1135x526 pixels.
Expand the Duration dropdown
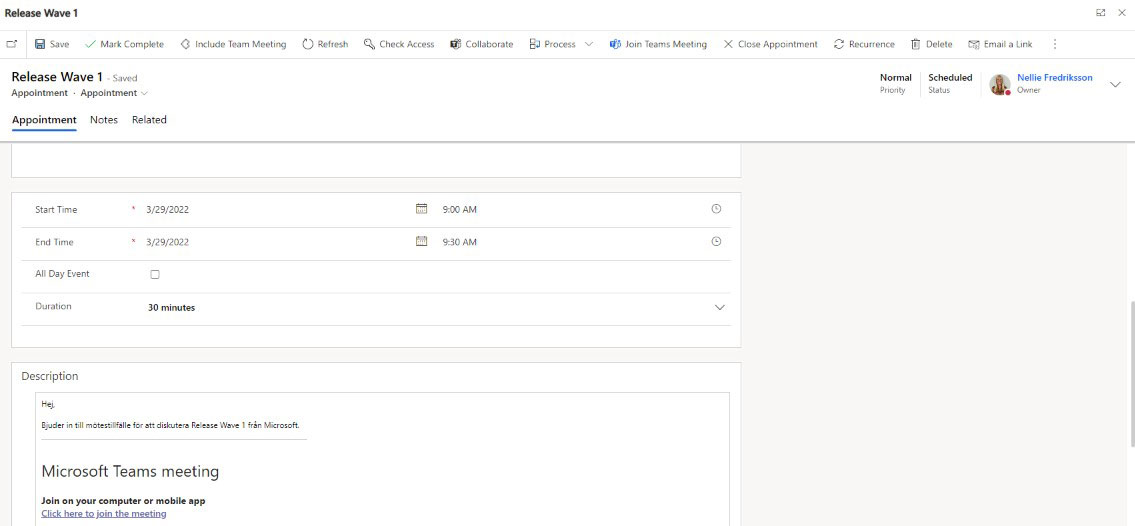719,308
